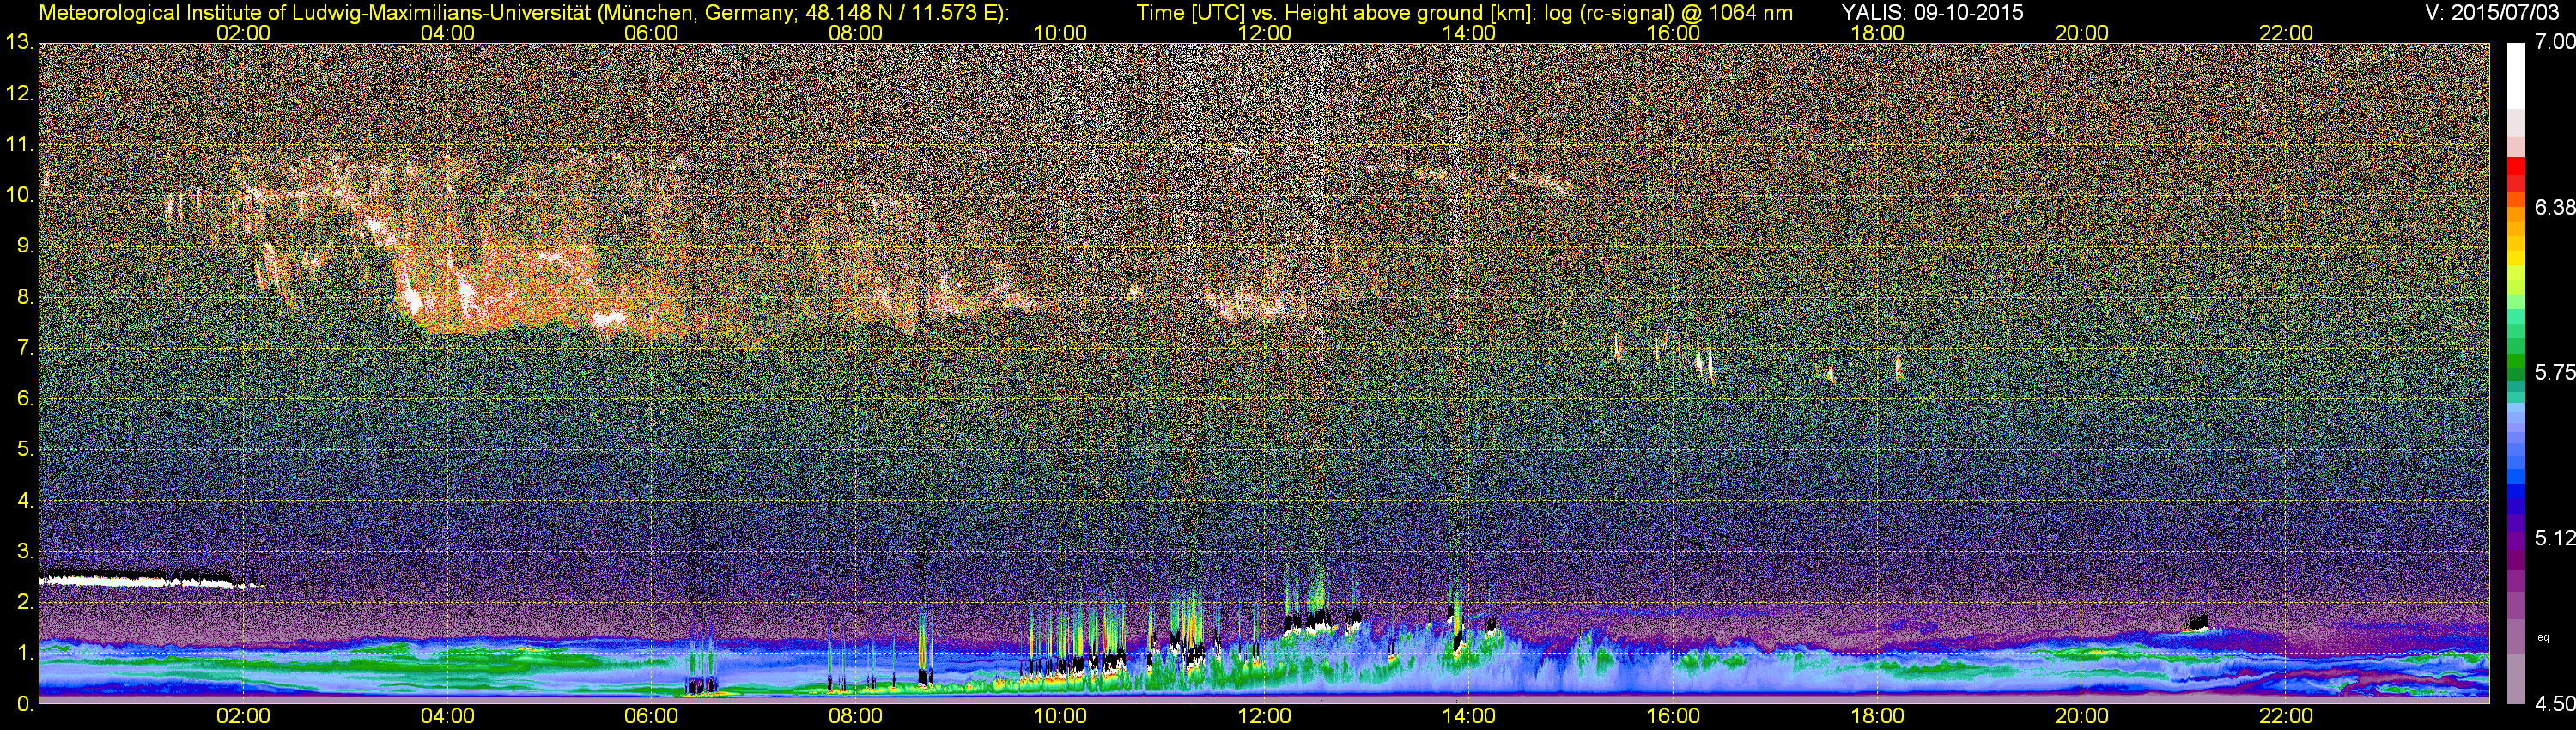Click the 1. height axis label
2576x730 pixels.
click(26, 653)
